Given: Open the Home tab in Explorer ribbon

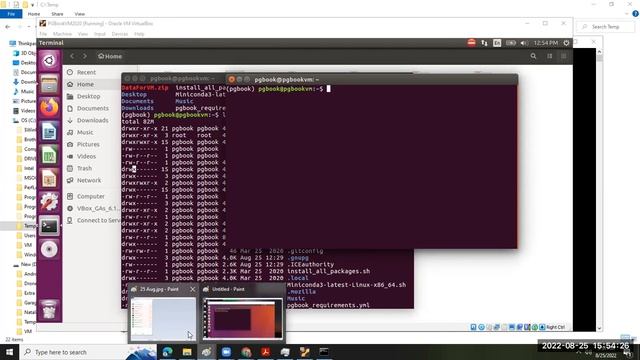Looking at the screenshot, I should [34, 14].
